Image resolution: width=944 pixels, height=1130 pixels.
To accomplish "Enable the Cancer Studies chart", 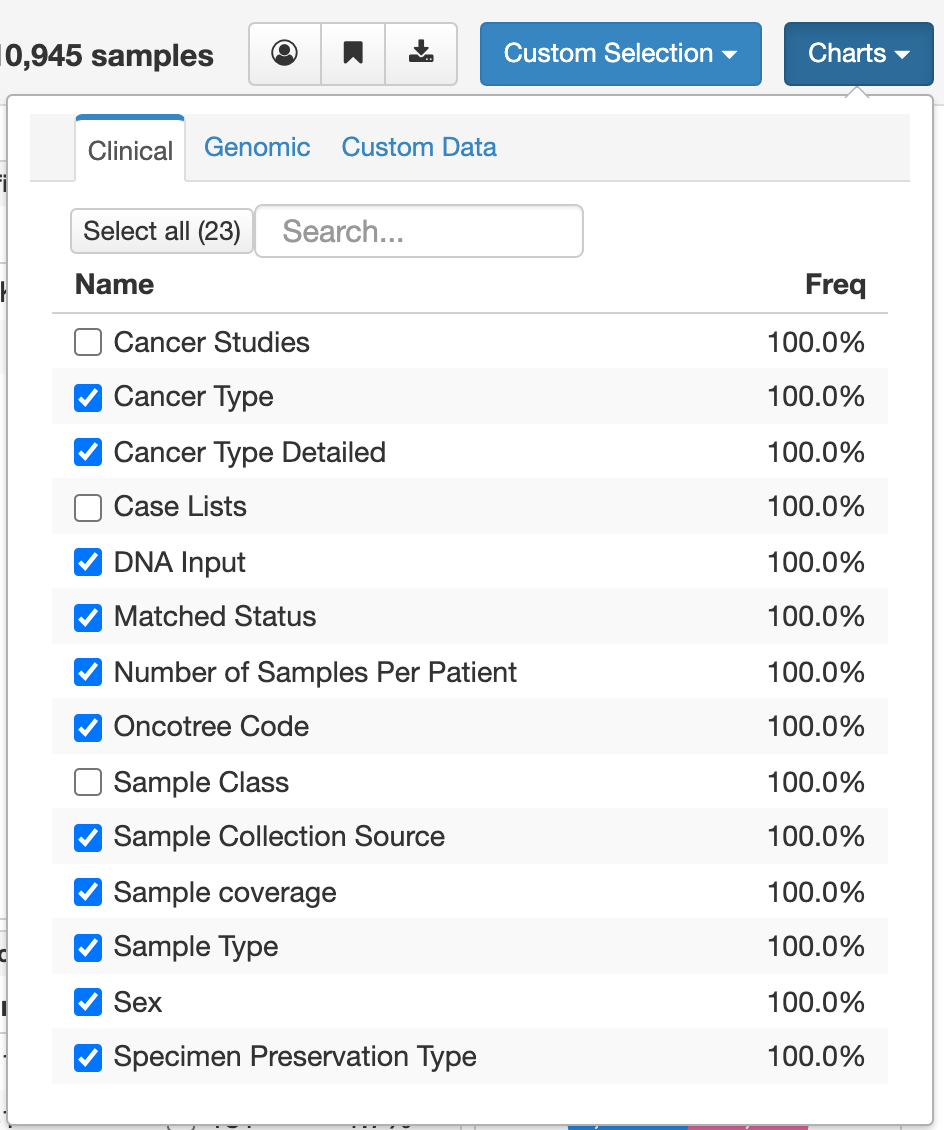I will coord(87,342).
